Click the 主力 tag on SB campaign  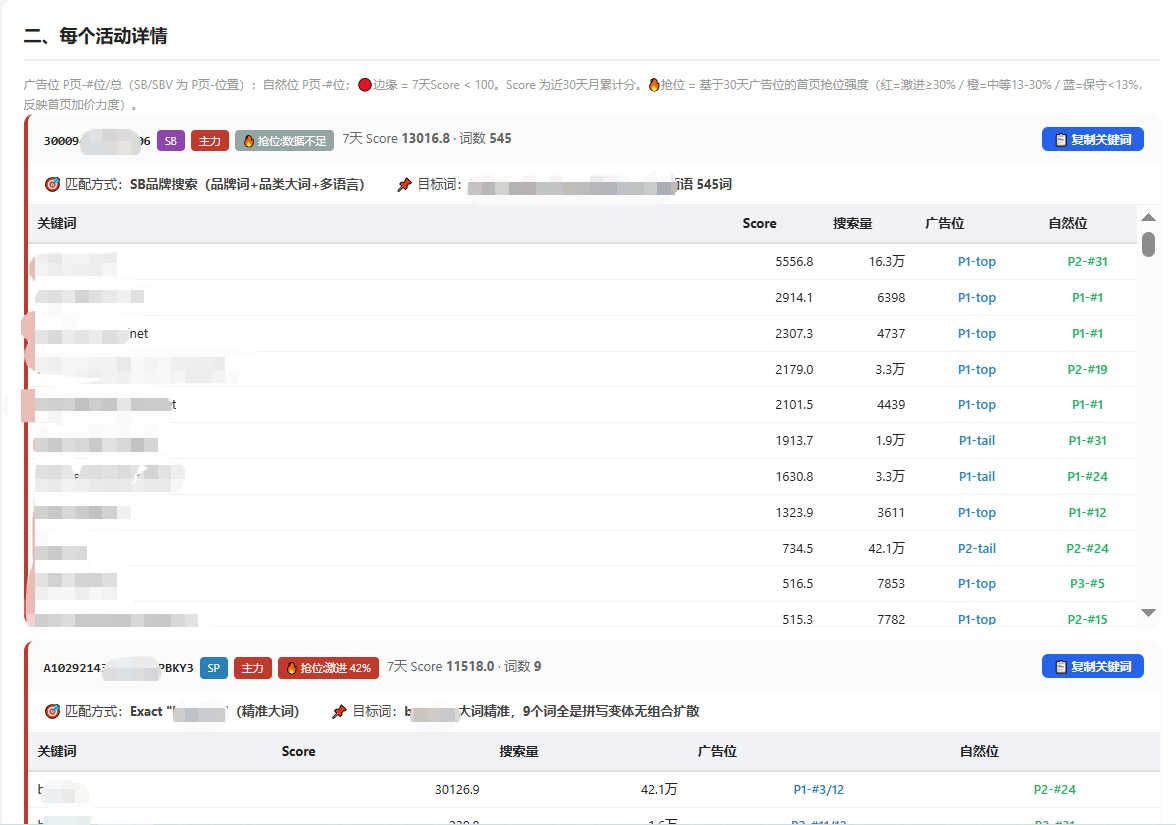(209, 141)
